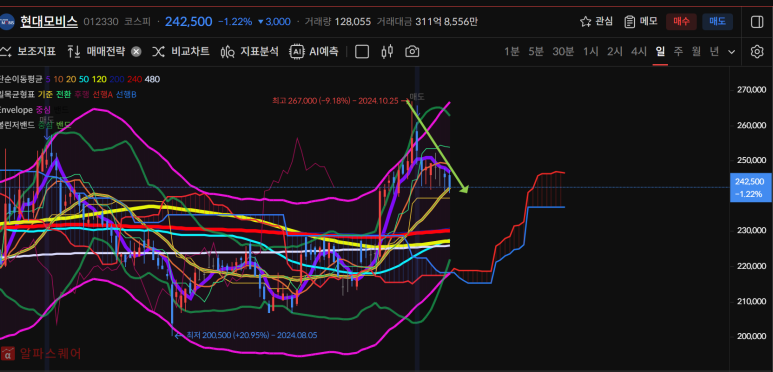Image resolution: width=773 pixels, height=372 pixels.
Task: Open AI예측 prediction tool
Action: pyautogui.click(x=314, y=51)
